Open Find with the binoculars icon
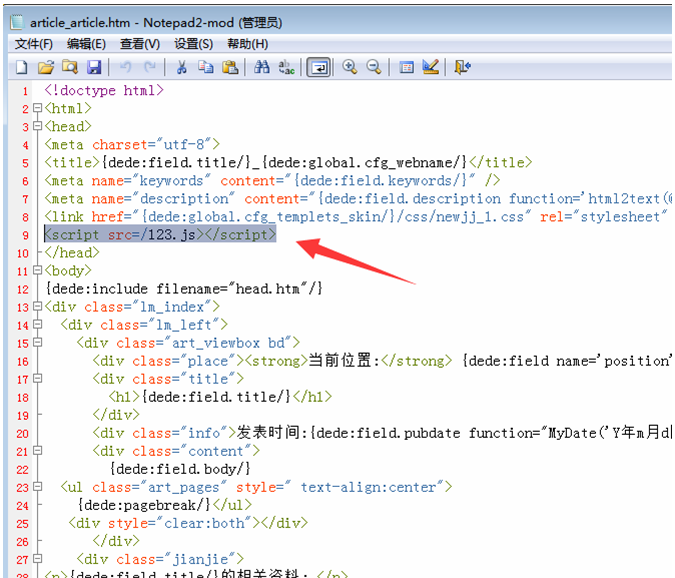Viewport: 675px width, 578px height. (262, 67)
